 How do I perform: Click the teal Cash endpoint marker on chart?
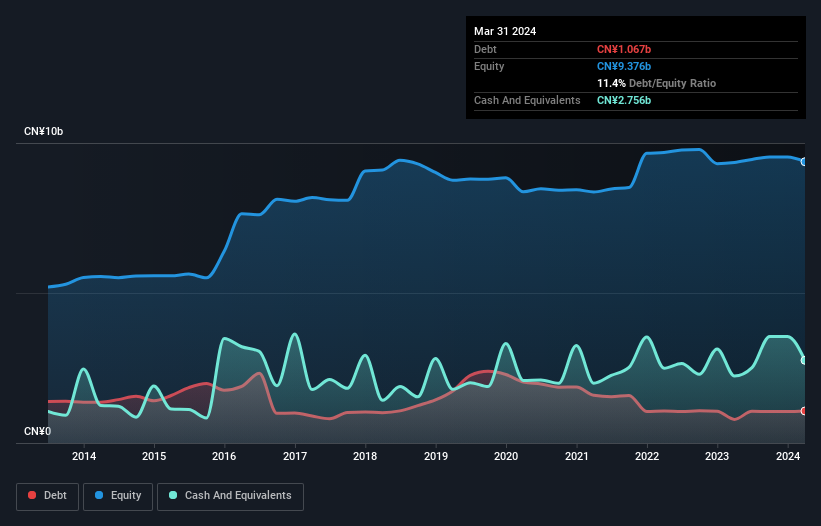click(x=804, y=360)
